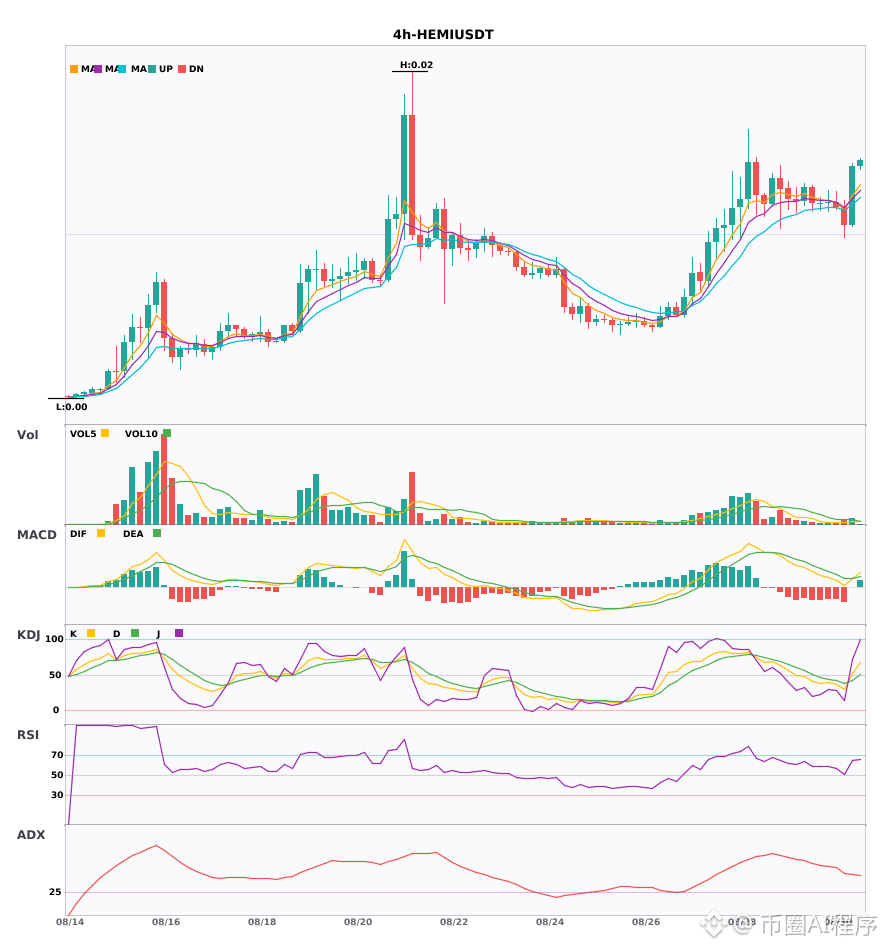Click the DIF legend text
Image resolution: width=885 pixels, height=950 pixels.
pyautogui.click(x=78, y=534)
